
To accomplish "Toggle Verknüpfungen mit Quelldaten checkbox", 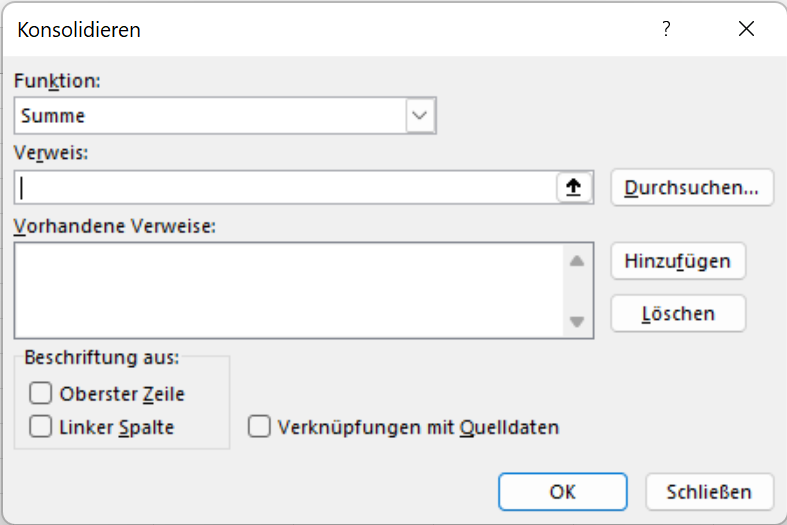I will pyautogui.click(x=259, y=427).
